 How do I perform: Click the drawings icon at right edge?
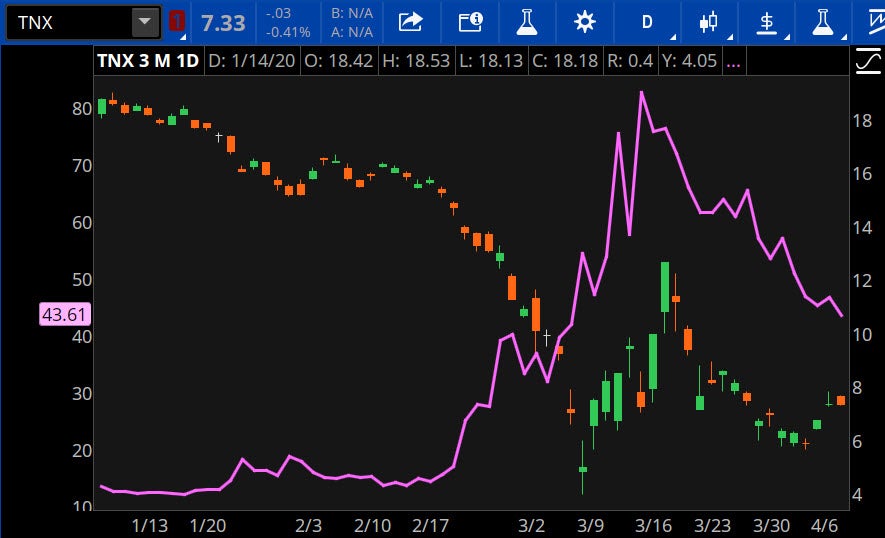[875, 22]
